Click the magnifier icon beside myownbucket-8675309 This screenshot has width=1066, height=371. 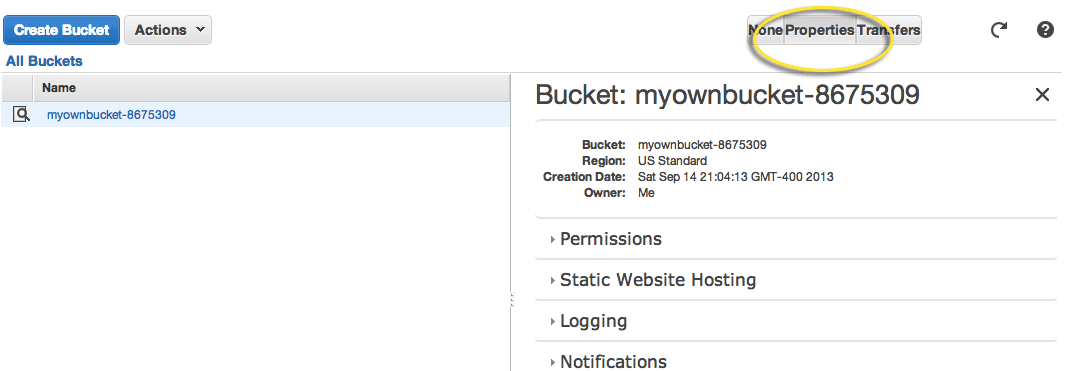coord(21,115)
